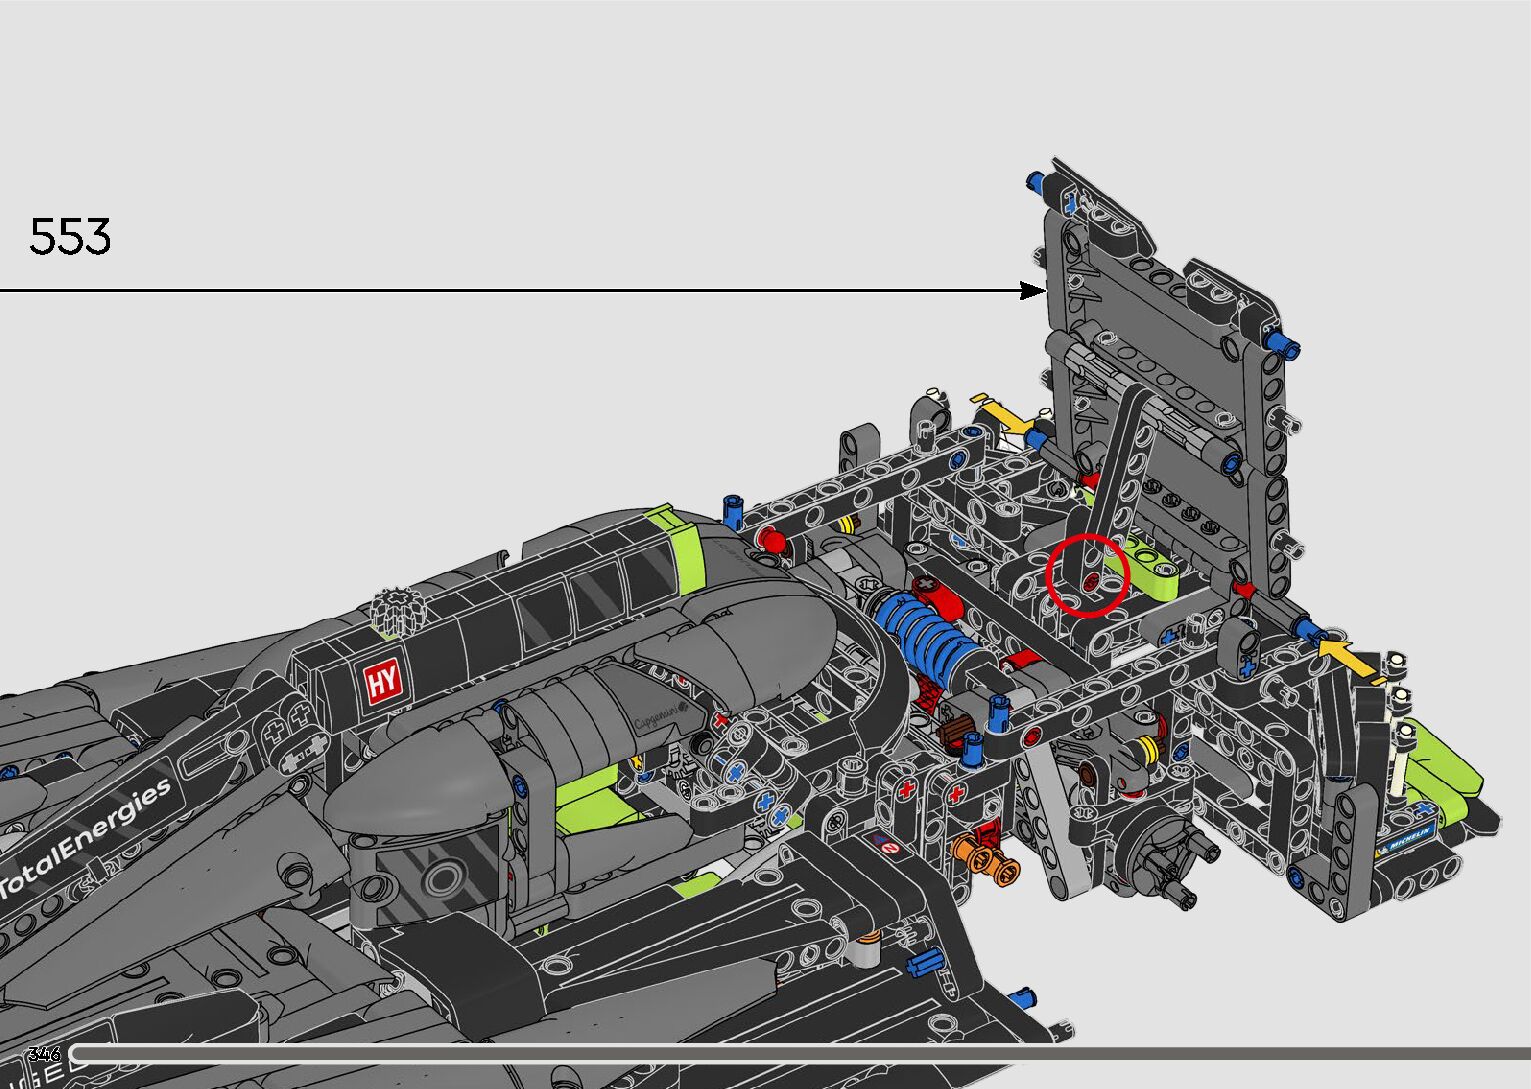
Task: Click the black arrowhead pointing at the panel
Action: (x=1032, y=290)
